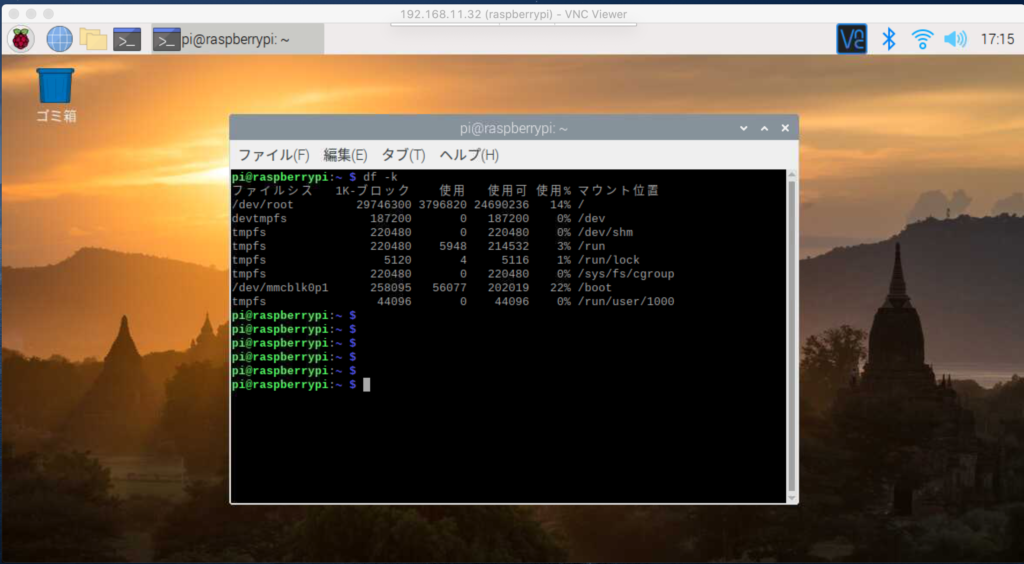Launch the web browser globe icon
Viewport: 1024px width, 564px height.
click(59, 39)
